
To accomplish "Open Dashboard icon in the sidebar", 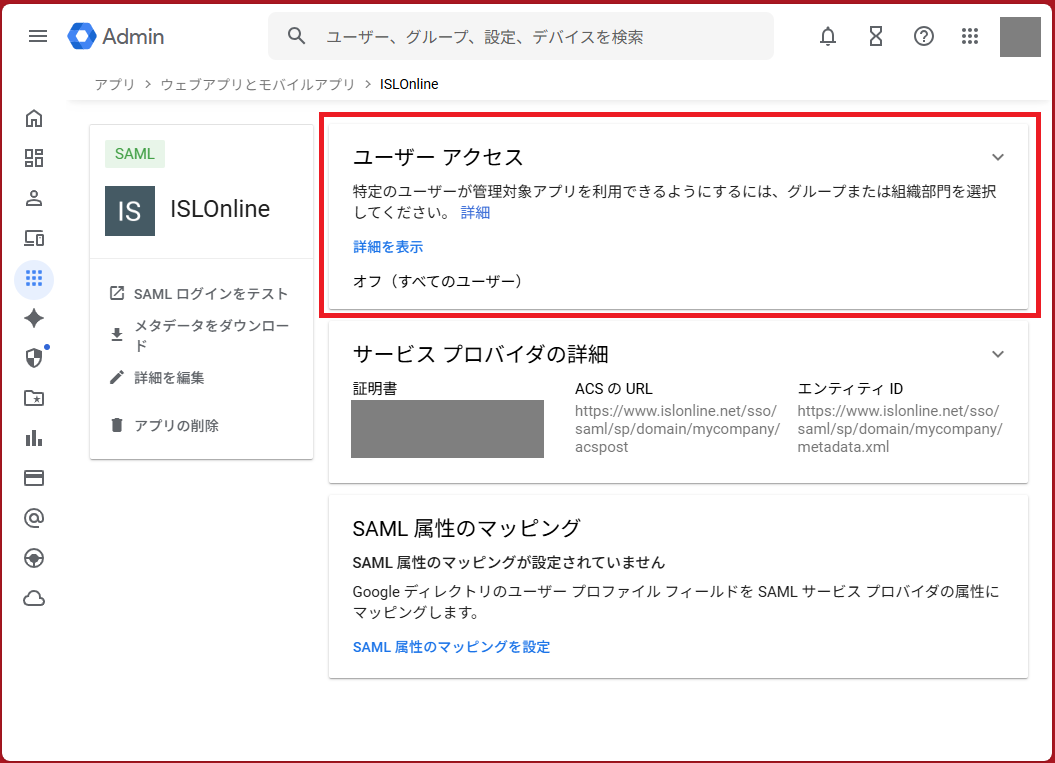I will coord(34,158).
